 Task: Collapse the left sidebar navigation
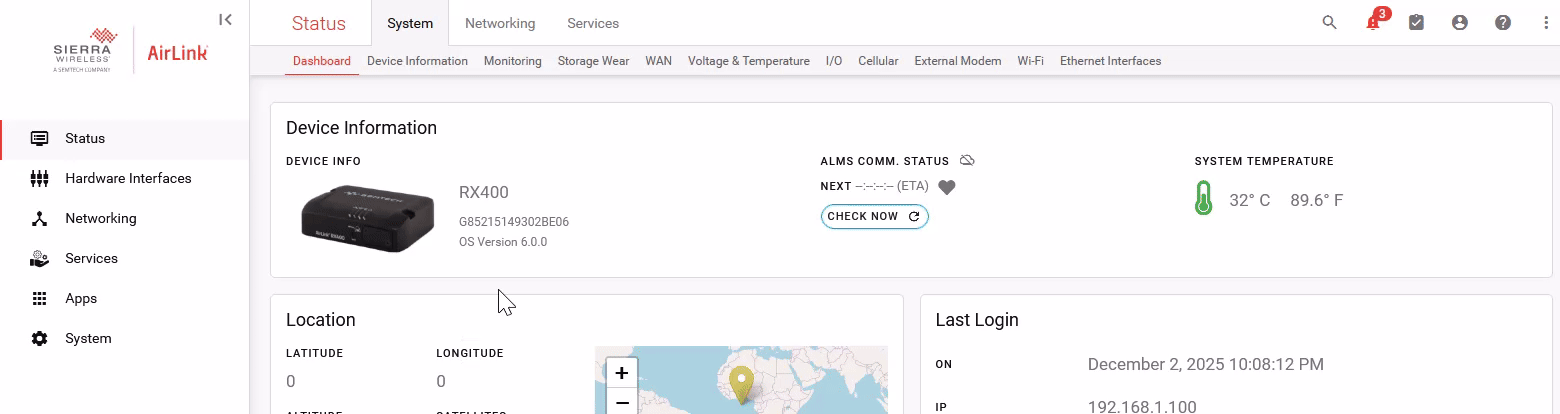pyautogui.click(x=226, y=19)
